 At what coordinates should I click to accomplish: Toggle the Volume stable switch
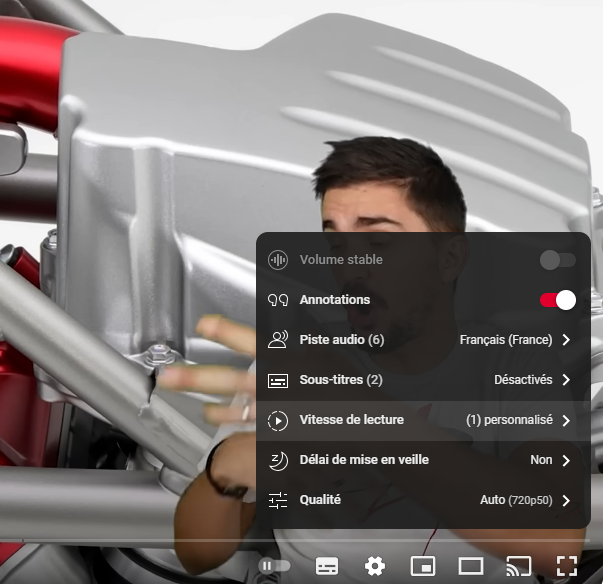pos(557,260)
